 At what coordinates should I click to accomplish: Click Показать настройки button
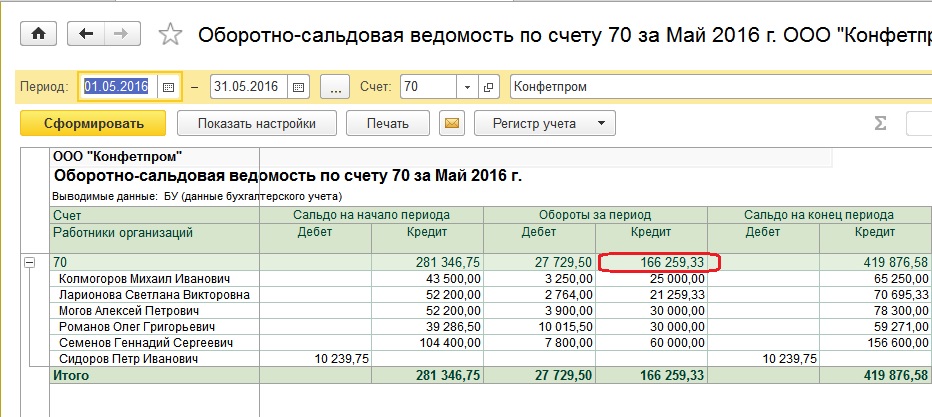[x=257, y=124]
